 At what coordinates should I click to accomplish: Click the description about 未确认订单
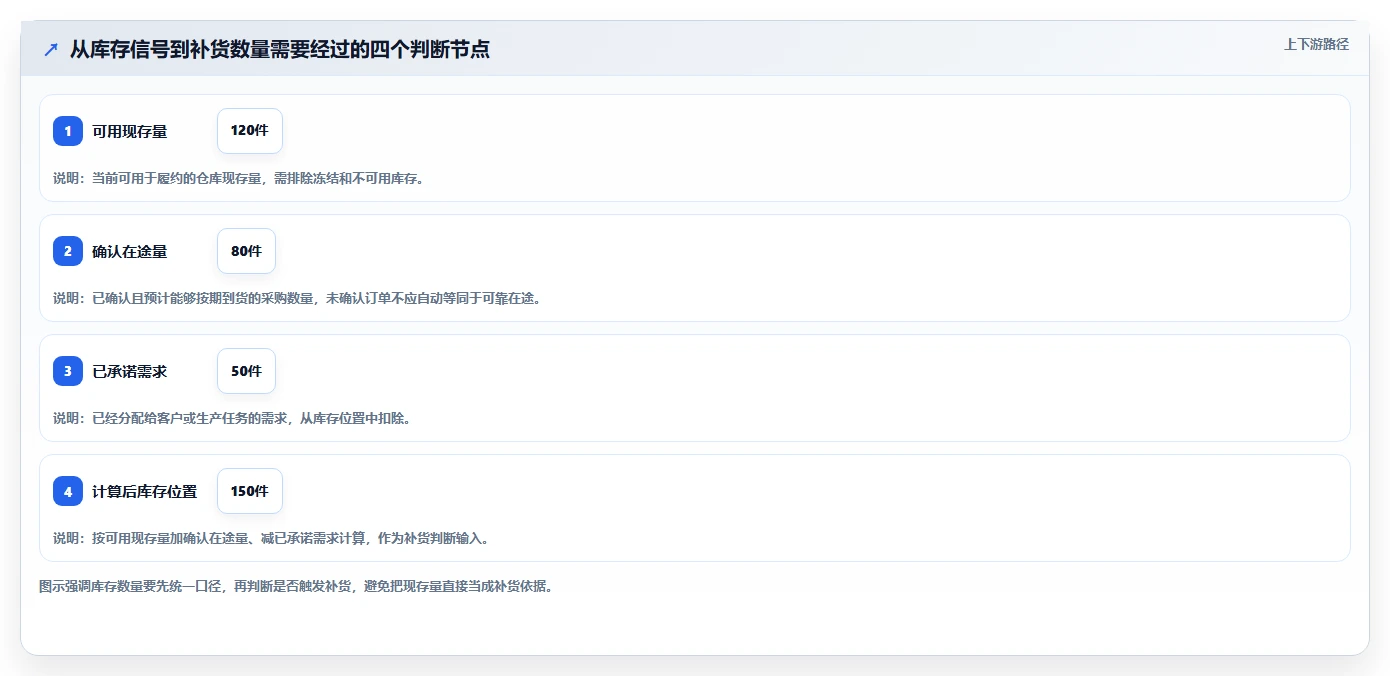297,298
